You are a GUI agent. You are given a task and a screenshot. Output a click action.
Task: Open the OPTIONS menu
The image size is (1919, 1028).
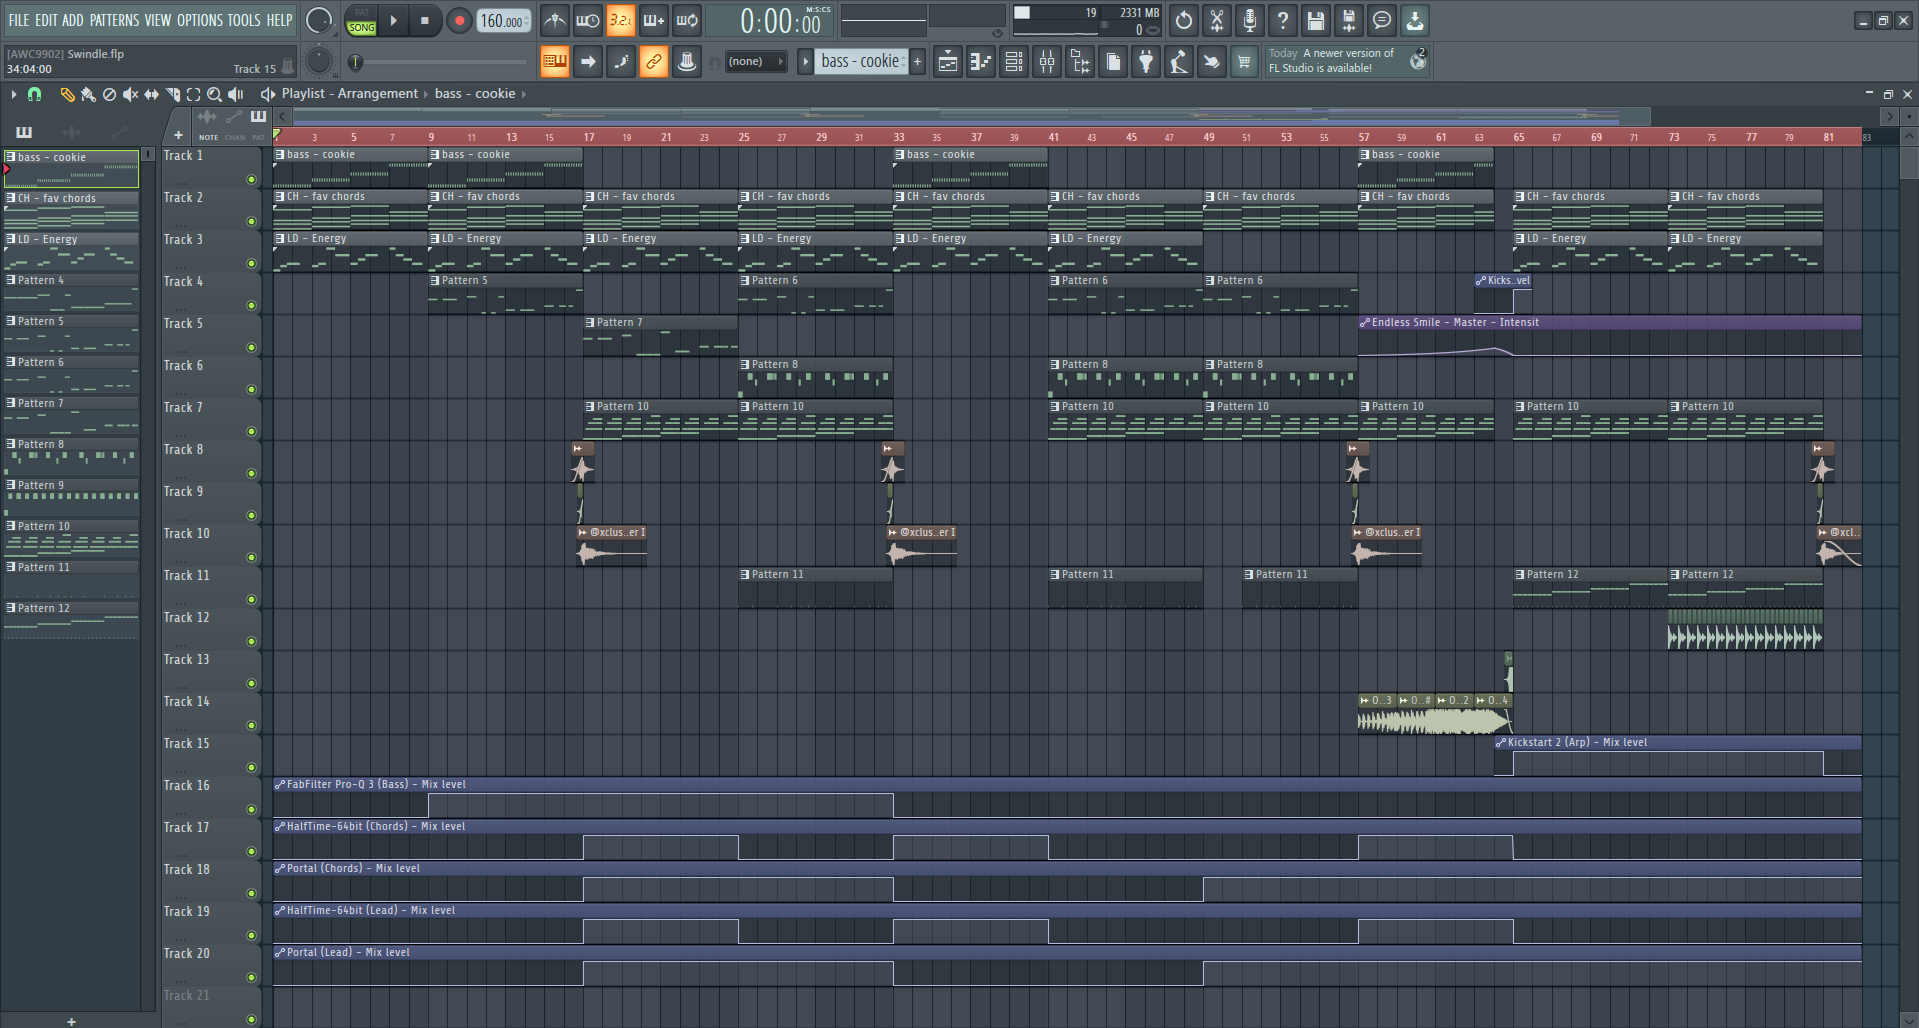200,20
